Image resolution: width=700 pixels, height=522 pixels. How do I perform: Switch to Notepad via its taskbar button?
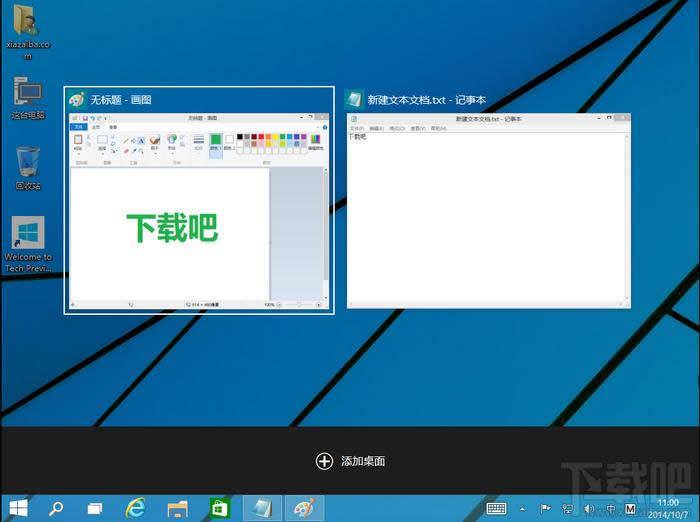coord(258,508)
